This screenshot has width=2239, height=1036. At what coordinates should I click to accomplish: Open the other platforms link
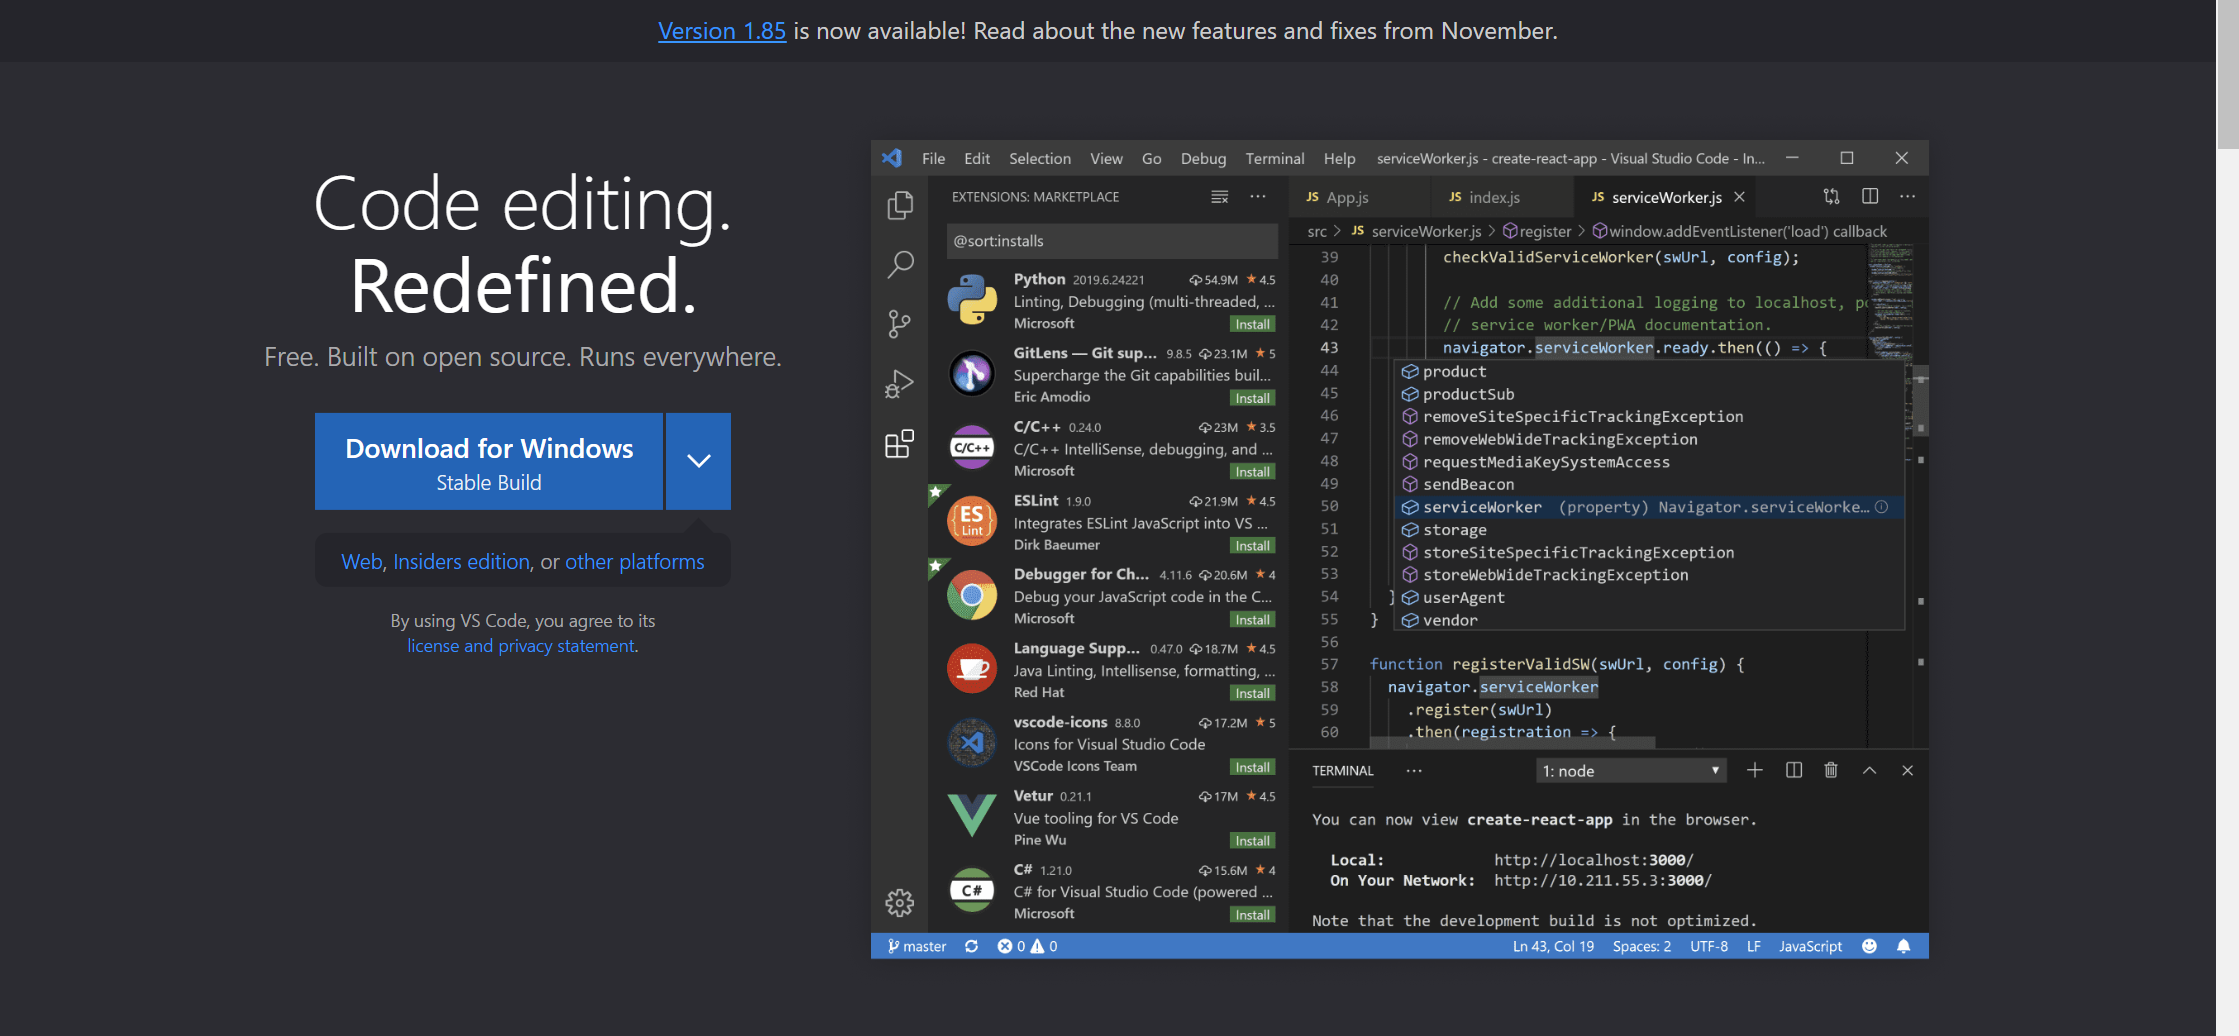pyautogui.click(x=635, y=562)
